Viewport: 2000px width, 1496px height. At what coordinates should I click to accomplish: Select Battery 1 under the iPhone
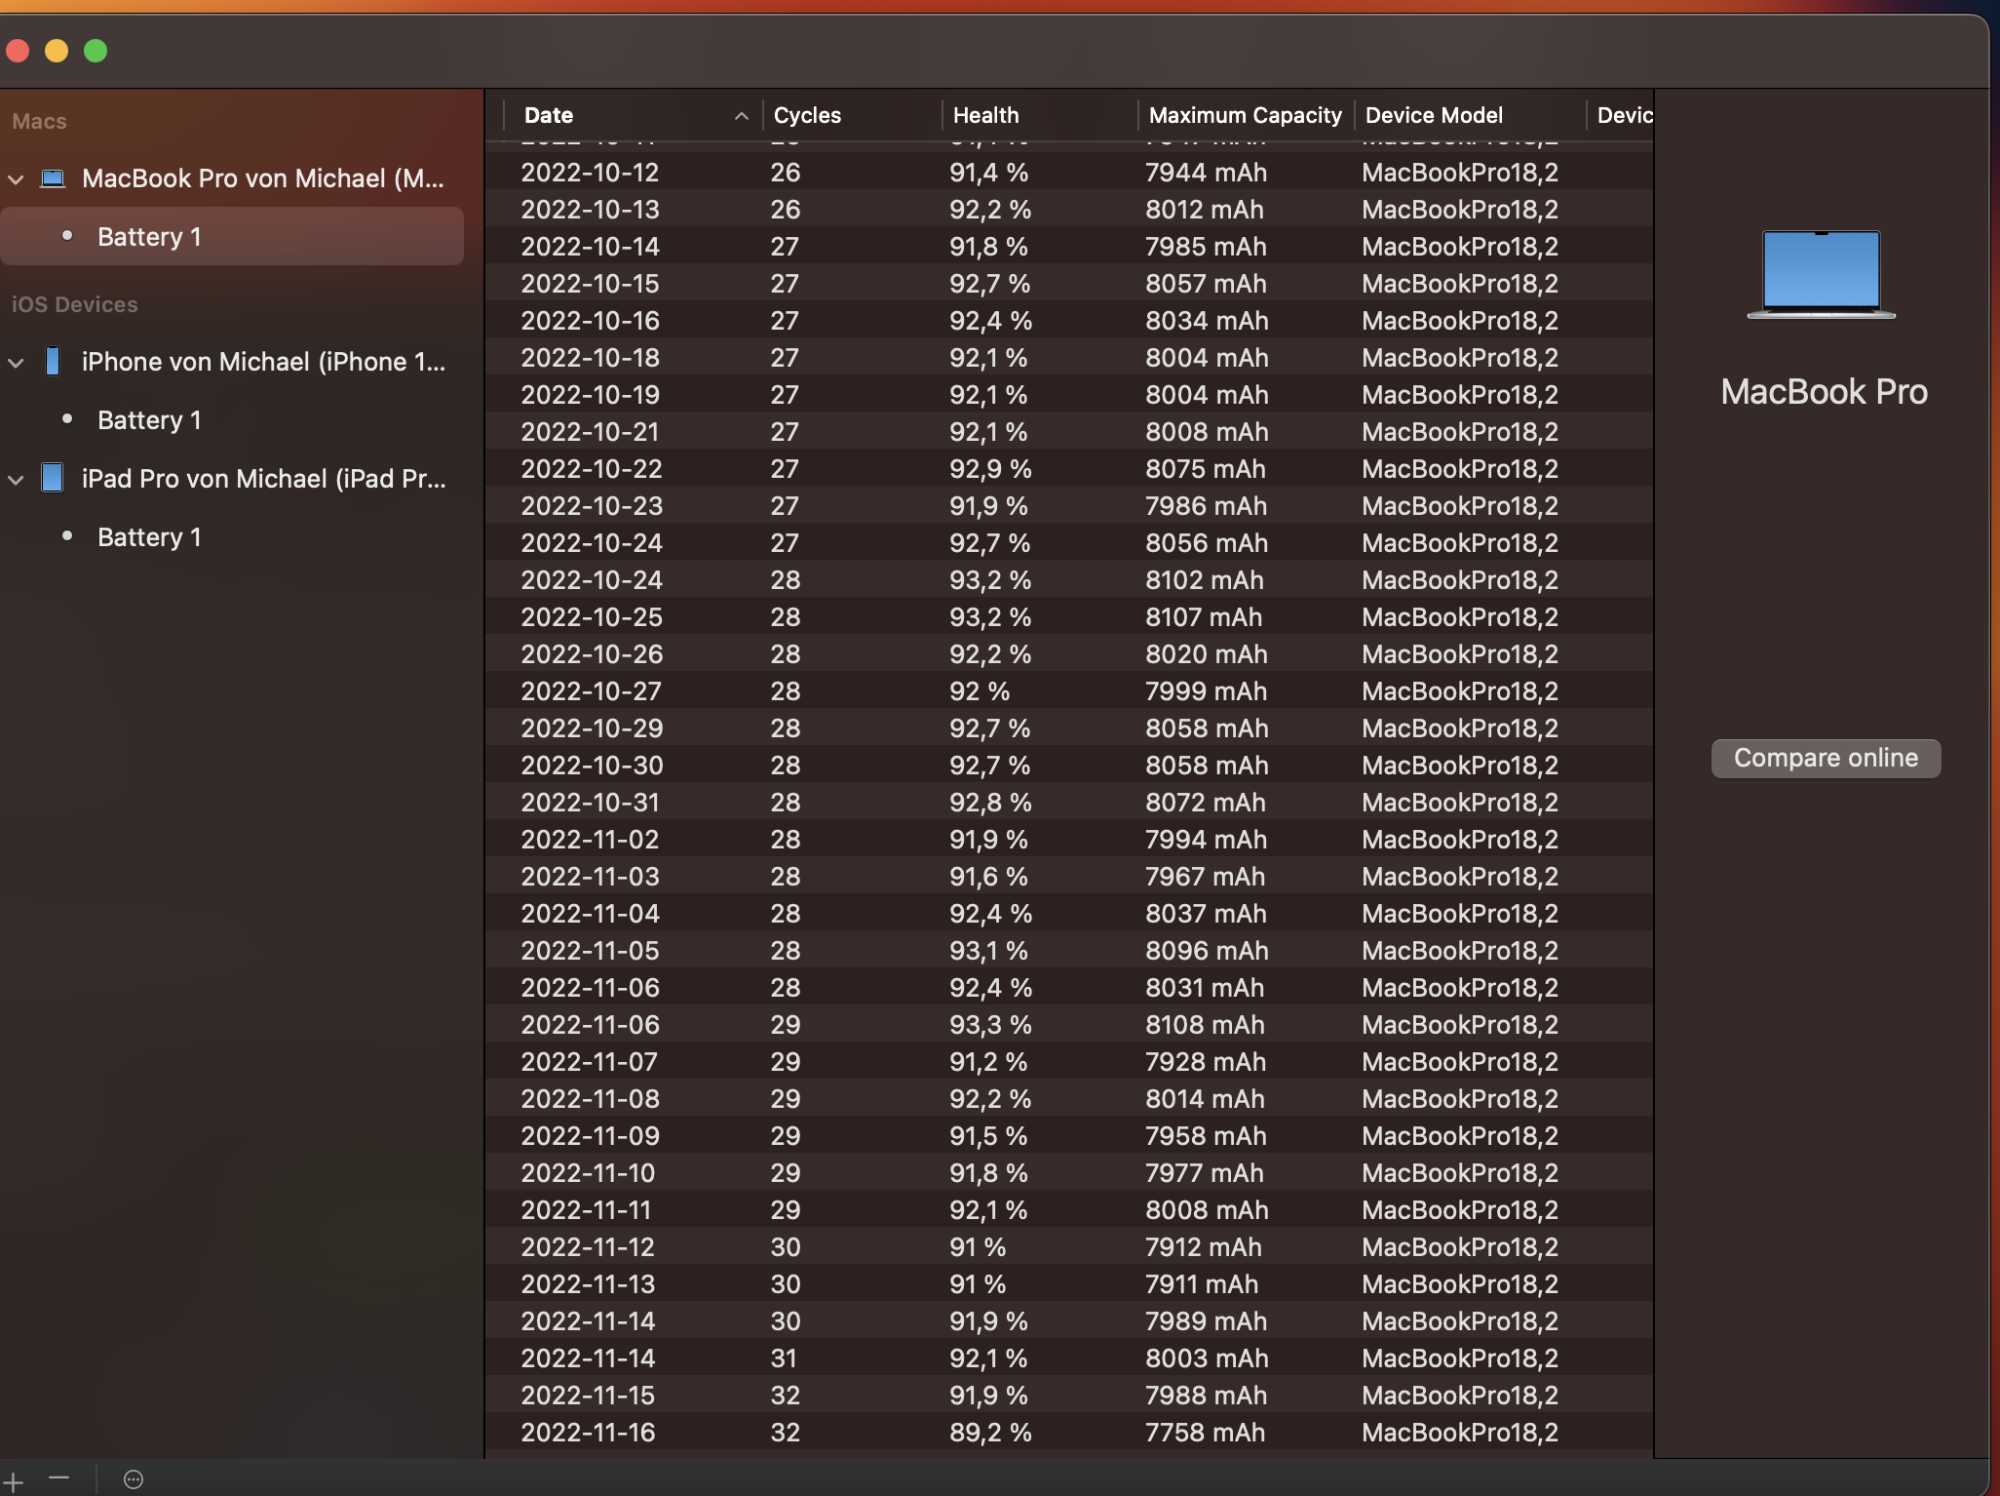(x=149, y=420)
